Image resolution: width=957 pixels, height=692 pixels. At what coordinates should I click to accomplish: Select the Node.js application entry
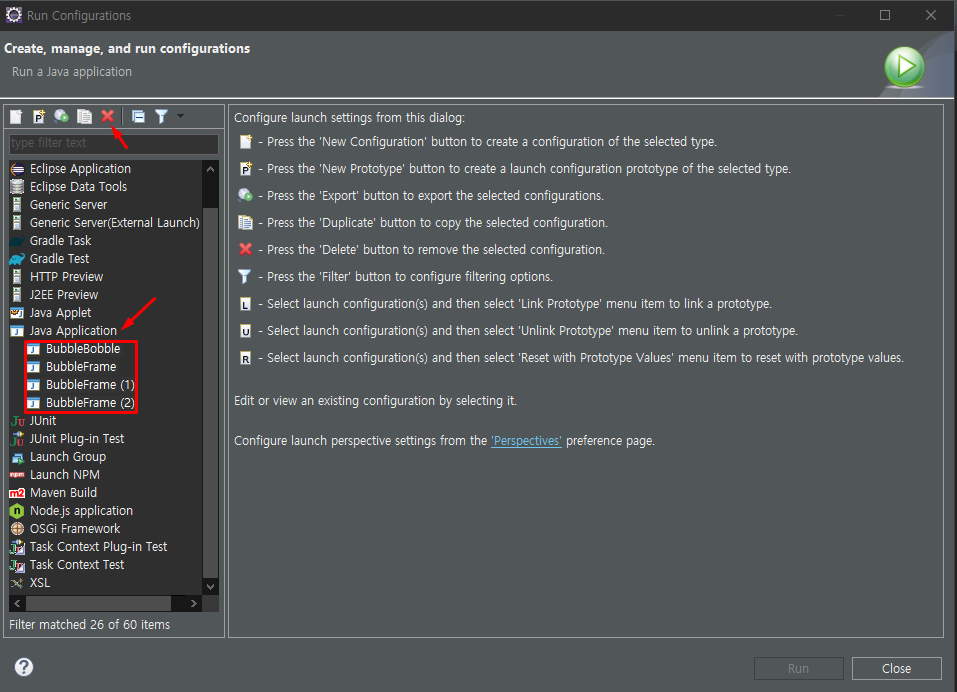pyautogui.click(x=81, y=511)
